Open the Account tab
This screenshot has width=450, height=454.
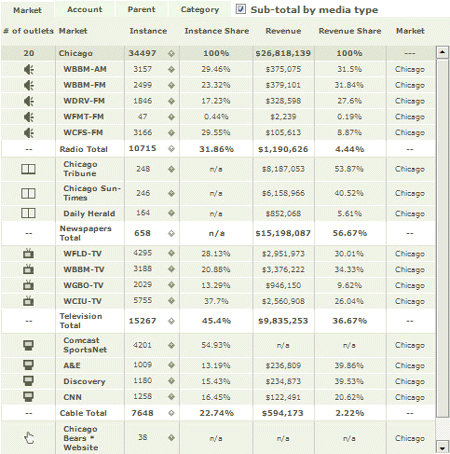click(85, 9)
